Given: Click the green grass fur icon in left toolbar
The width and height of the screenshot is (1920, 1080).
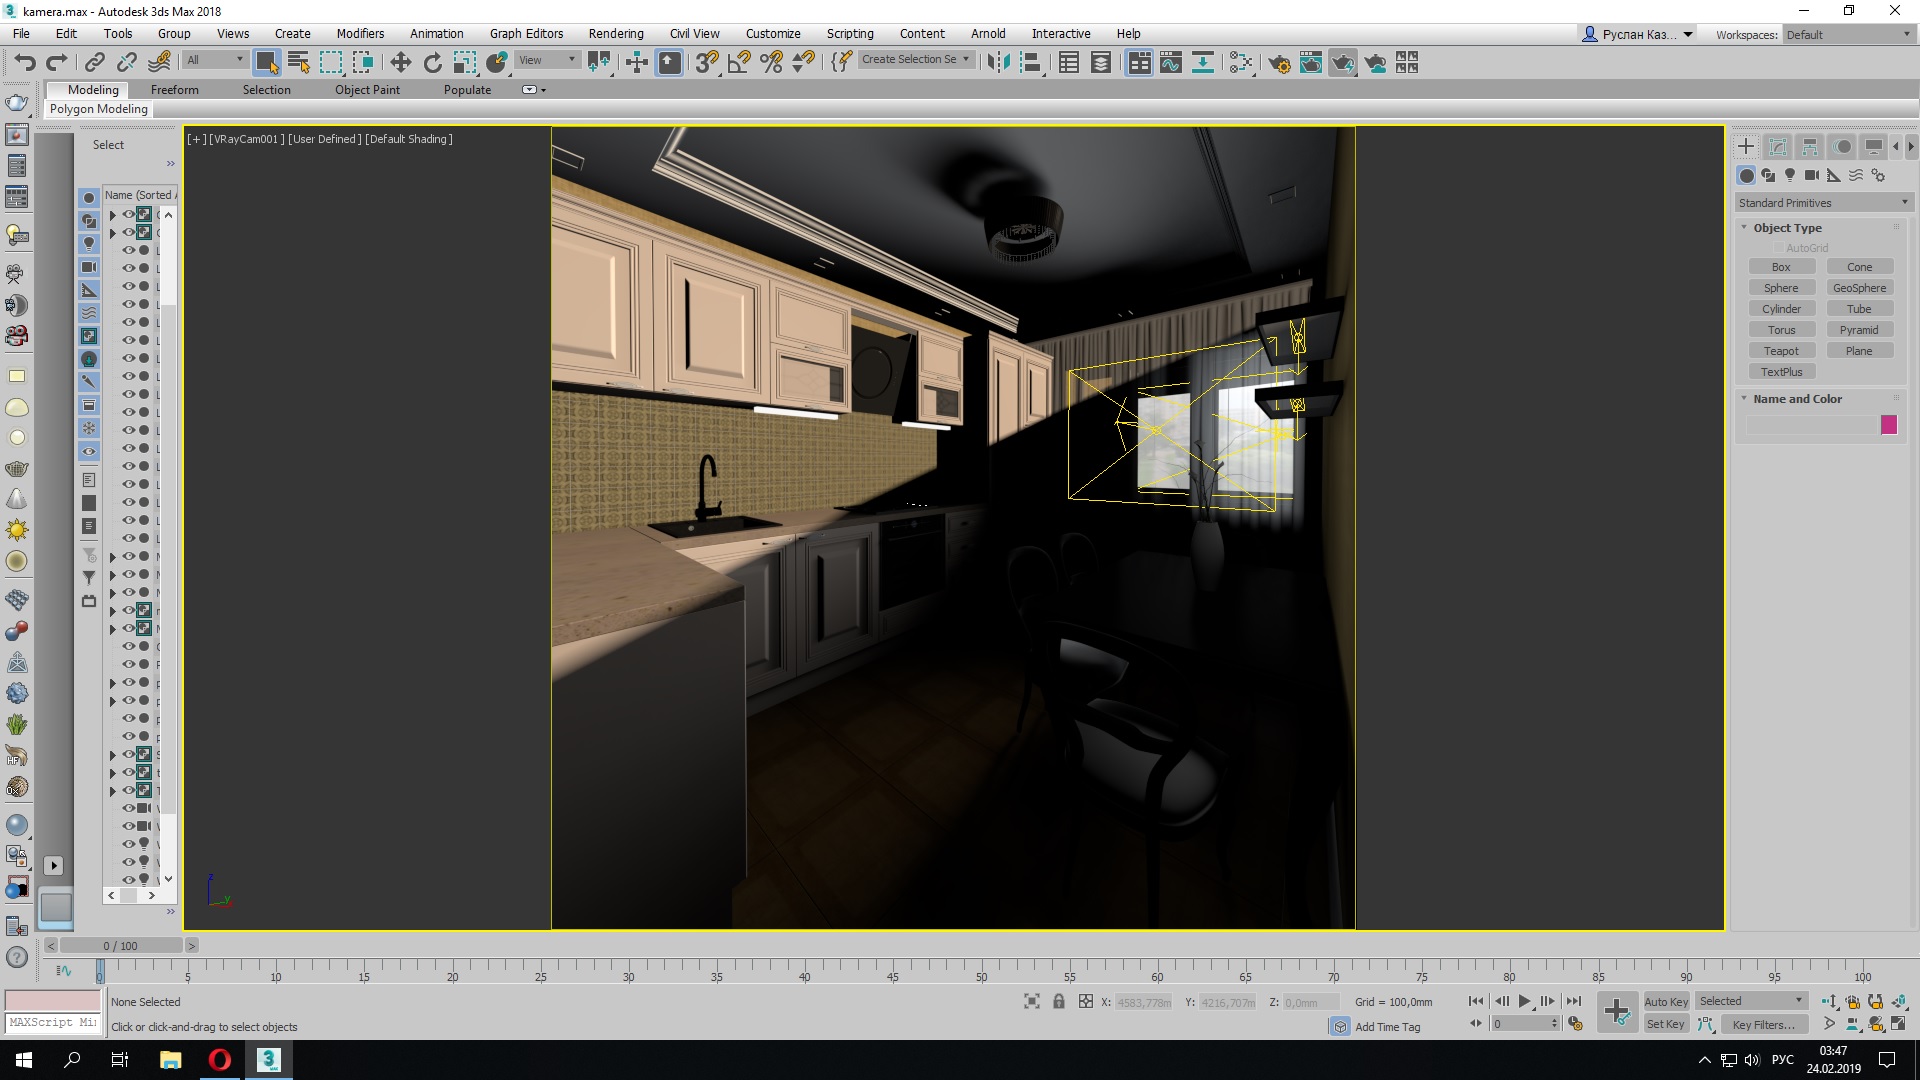Looking at the screenshot, I should (17, 724).
